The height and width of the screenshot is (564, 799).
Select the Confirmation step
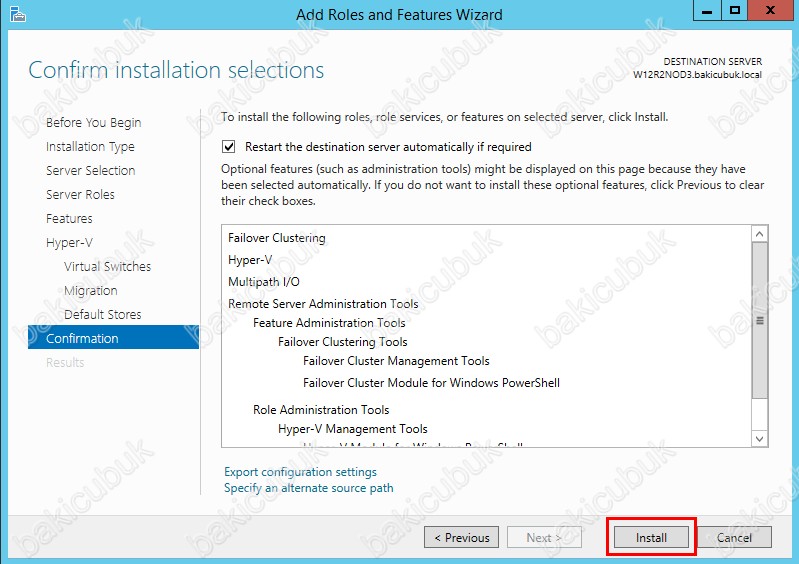[x=113, y=338]
